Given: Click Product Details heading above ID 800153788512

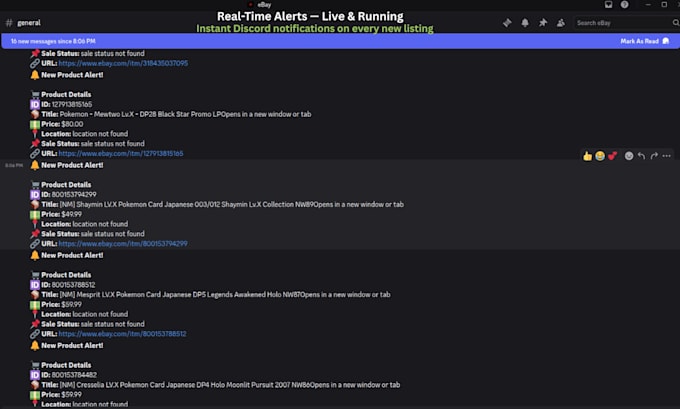Looking at the screenshot, I should [66, 275].
